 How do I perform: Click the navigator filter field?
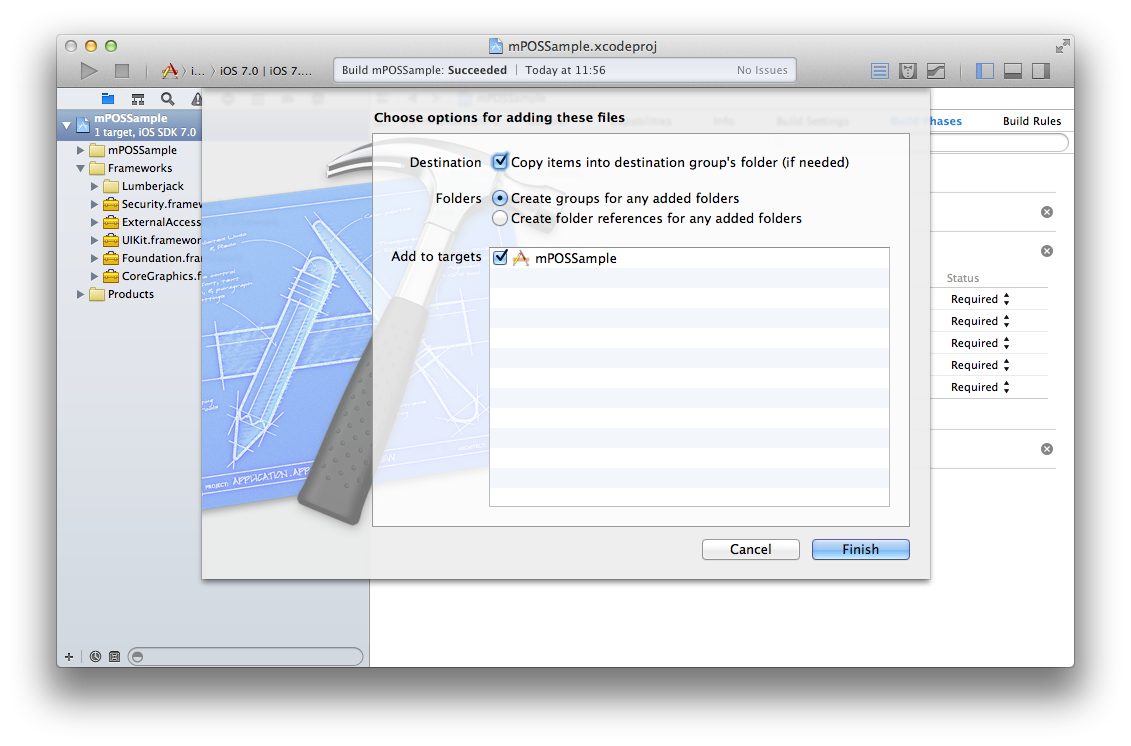[245, 657]
